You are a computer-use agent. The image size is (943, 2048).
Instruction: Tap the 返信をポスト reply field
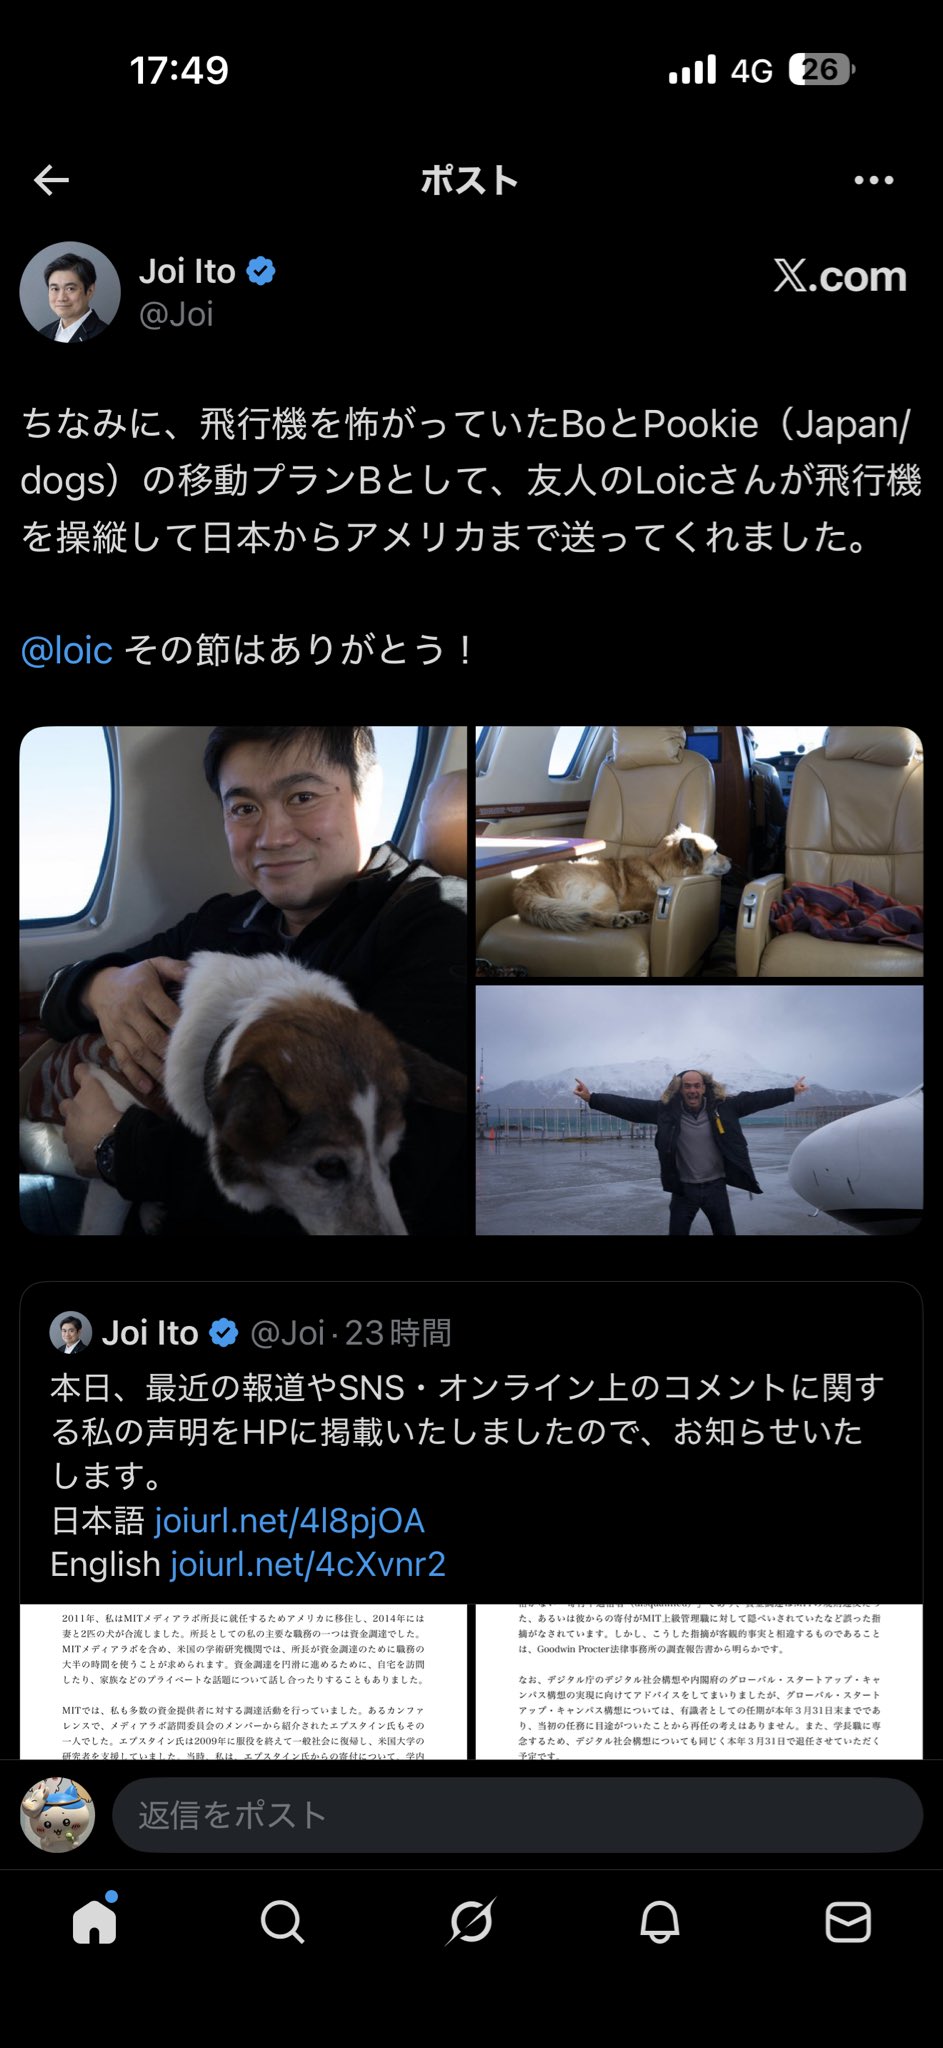pyautogui.click(x=517, y=1815)
